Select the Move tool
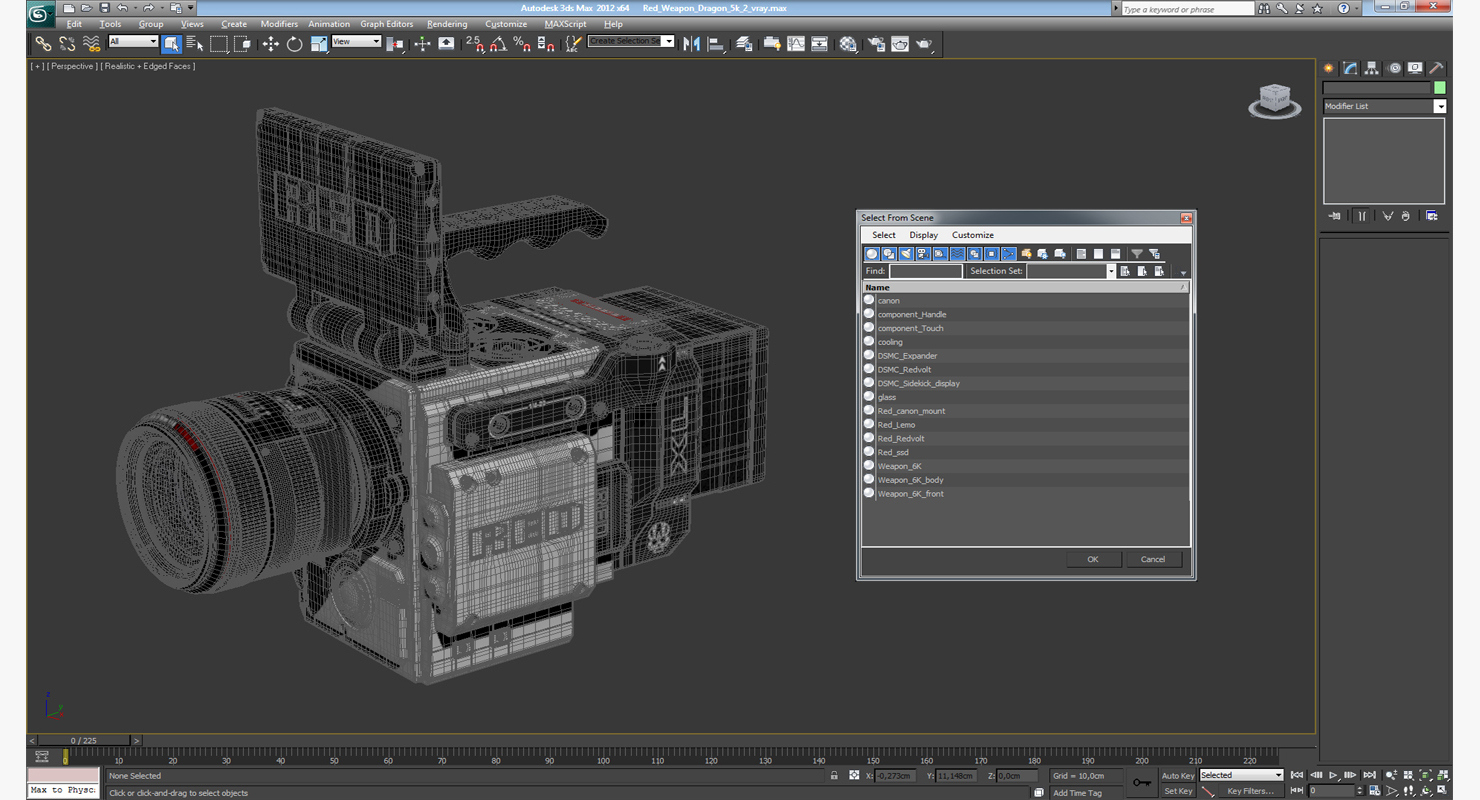Viewport: 1480px width, 800px height. click(x=270, y=44)
